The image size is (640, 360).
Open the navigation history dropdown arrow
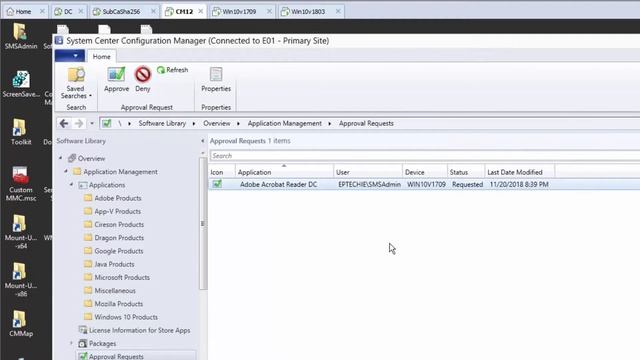click(x=92, y=123)
